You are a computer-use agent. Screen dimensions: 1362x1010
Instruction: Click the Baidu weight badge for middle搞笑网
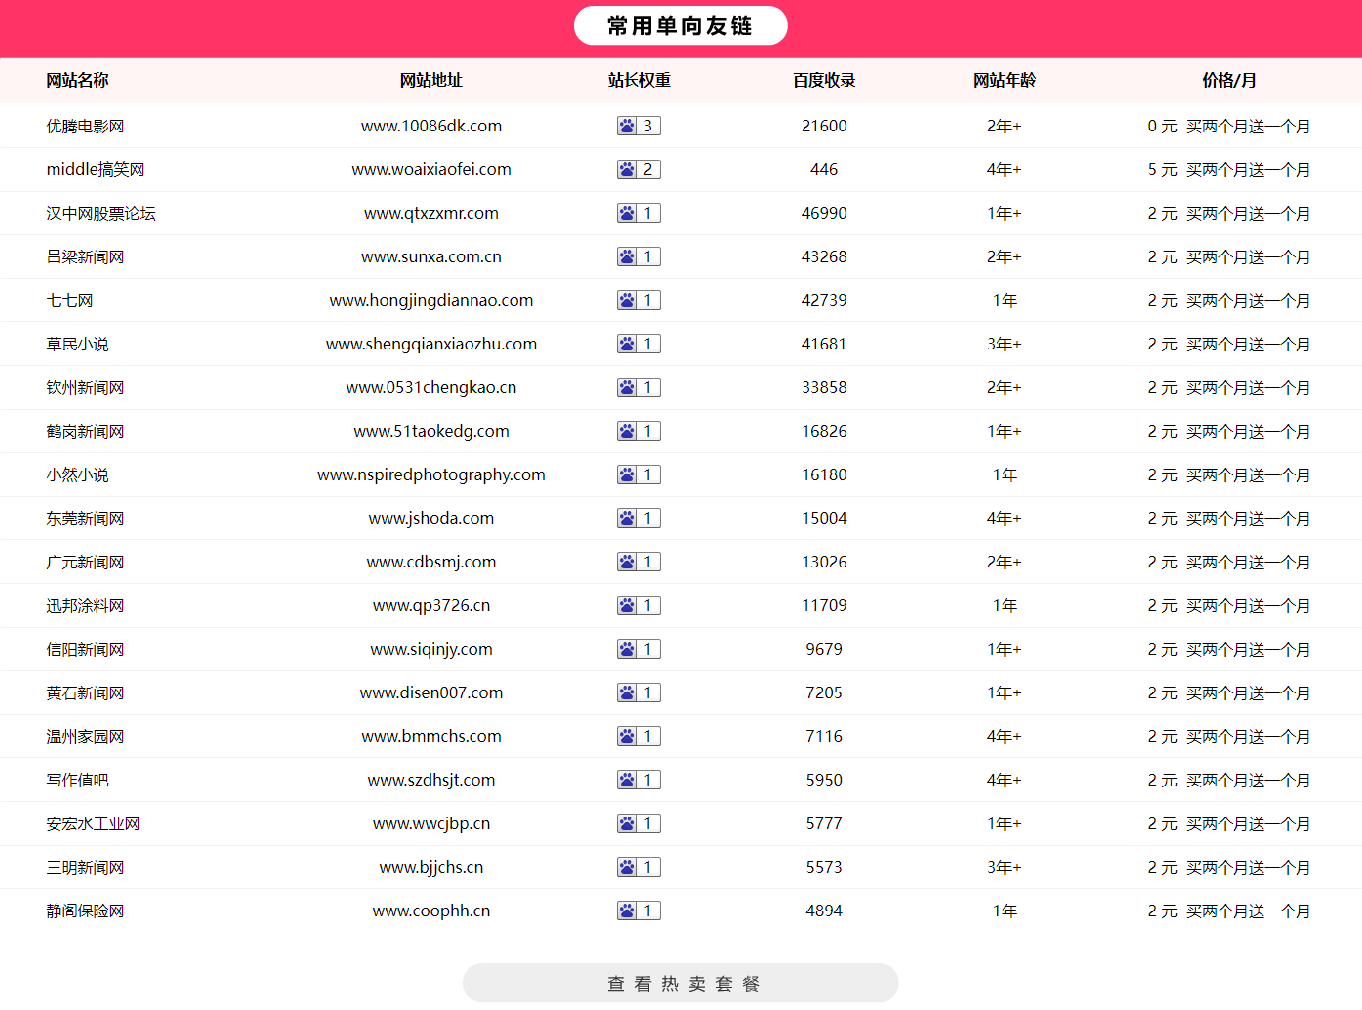(x=638, y=170)
